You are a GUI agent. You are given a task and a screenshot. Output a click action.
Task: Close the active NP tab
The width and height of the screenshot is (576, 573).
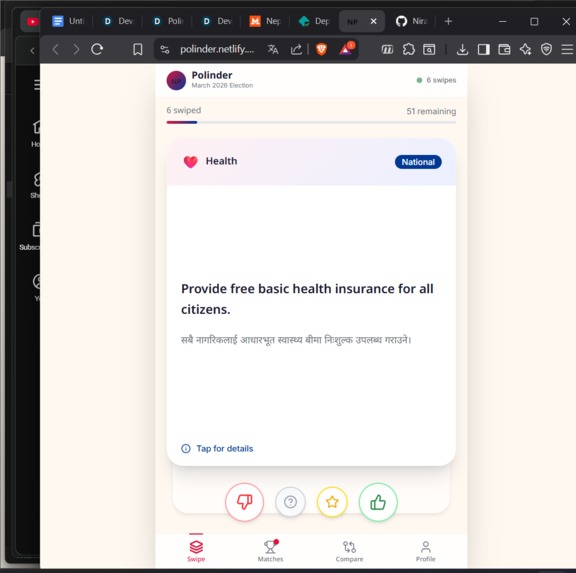click(x=374, y=21)
